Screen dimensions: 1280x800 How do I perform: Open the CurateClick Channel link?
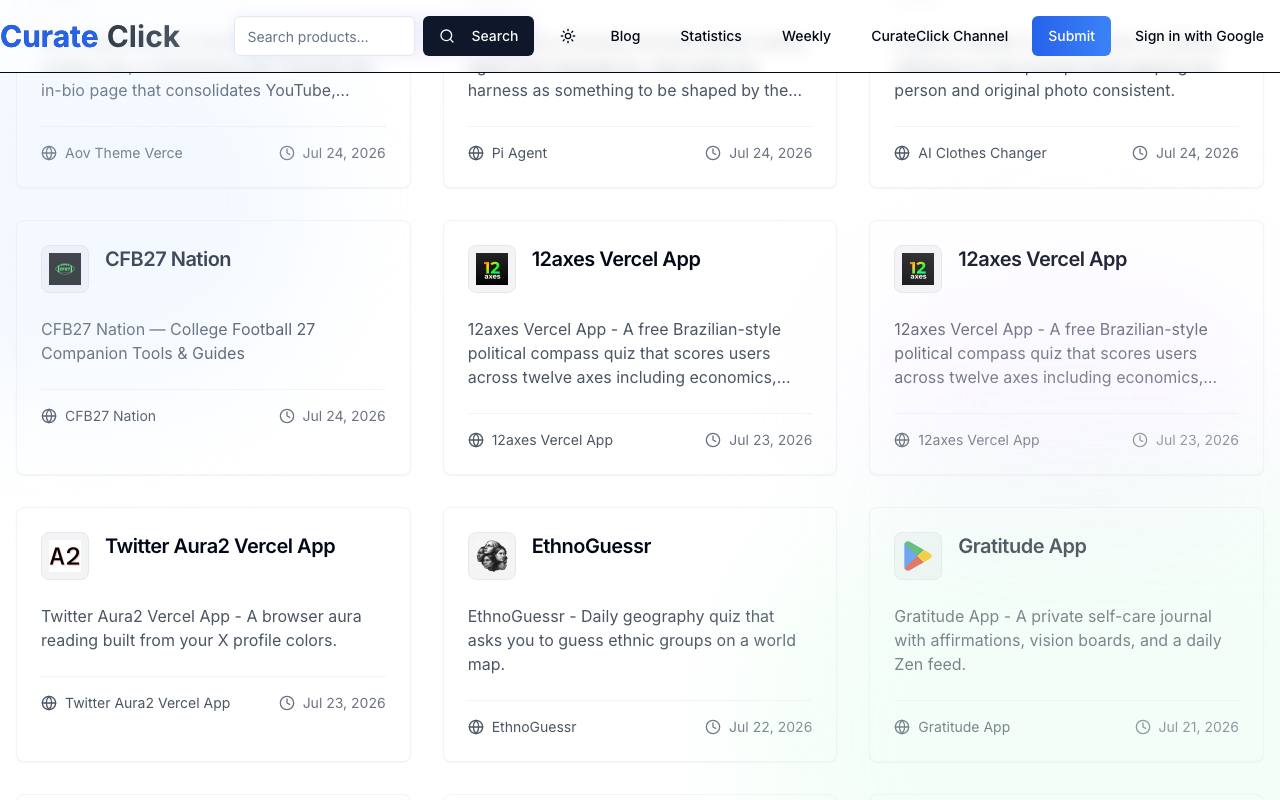coord(939,36)
